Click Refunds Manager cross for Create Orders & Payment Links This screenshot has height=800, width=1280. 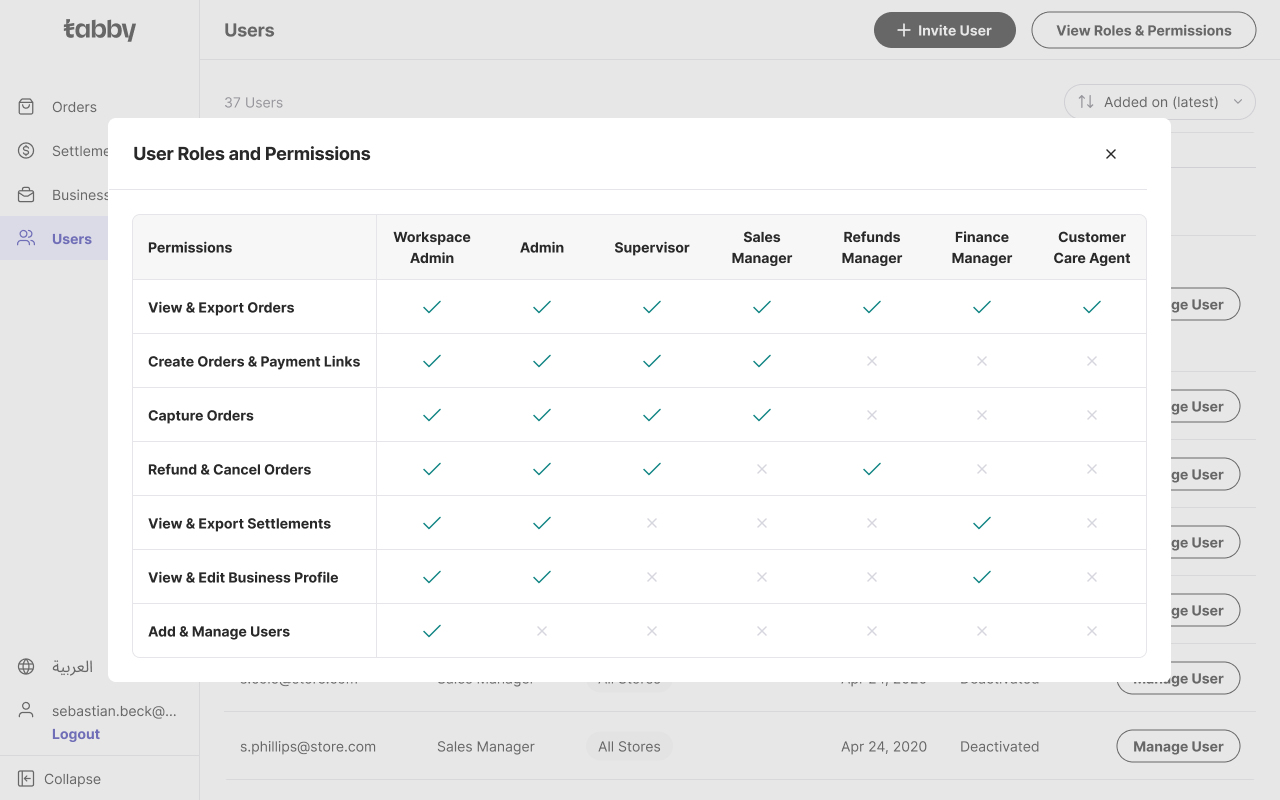872,361
